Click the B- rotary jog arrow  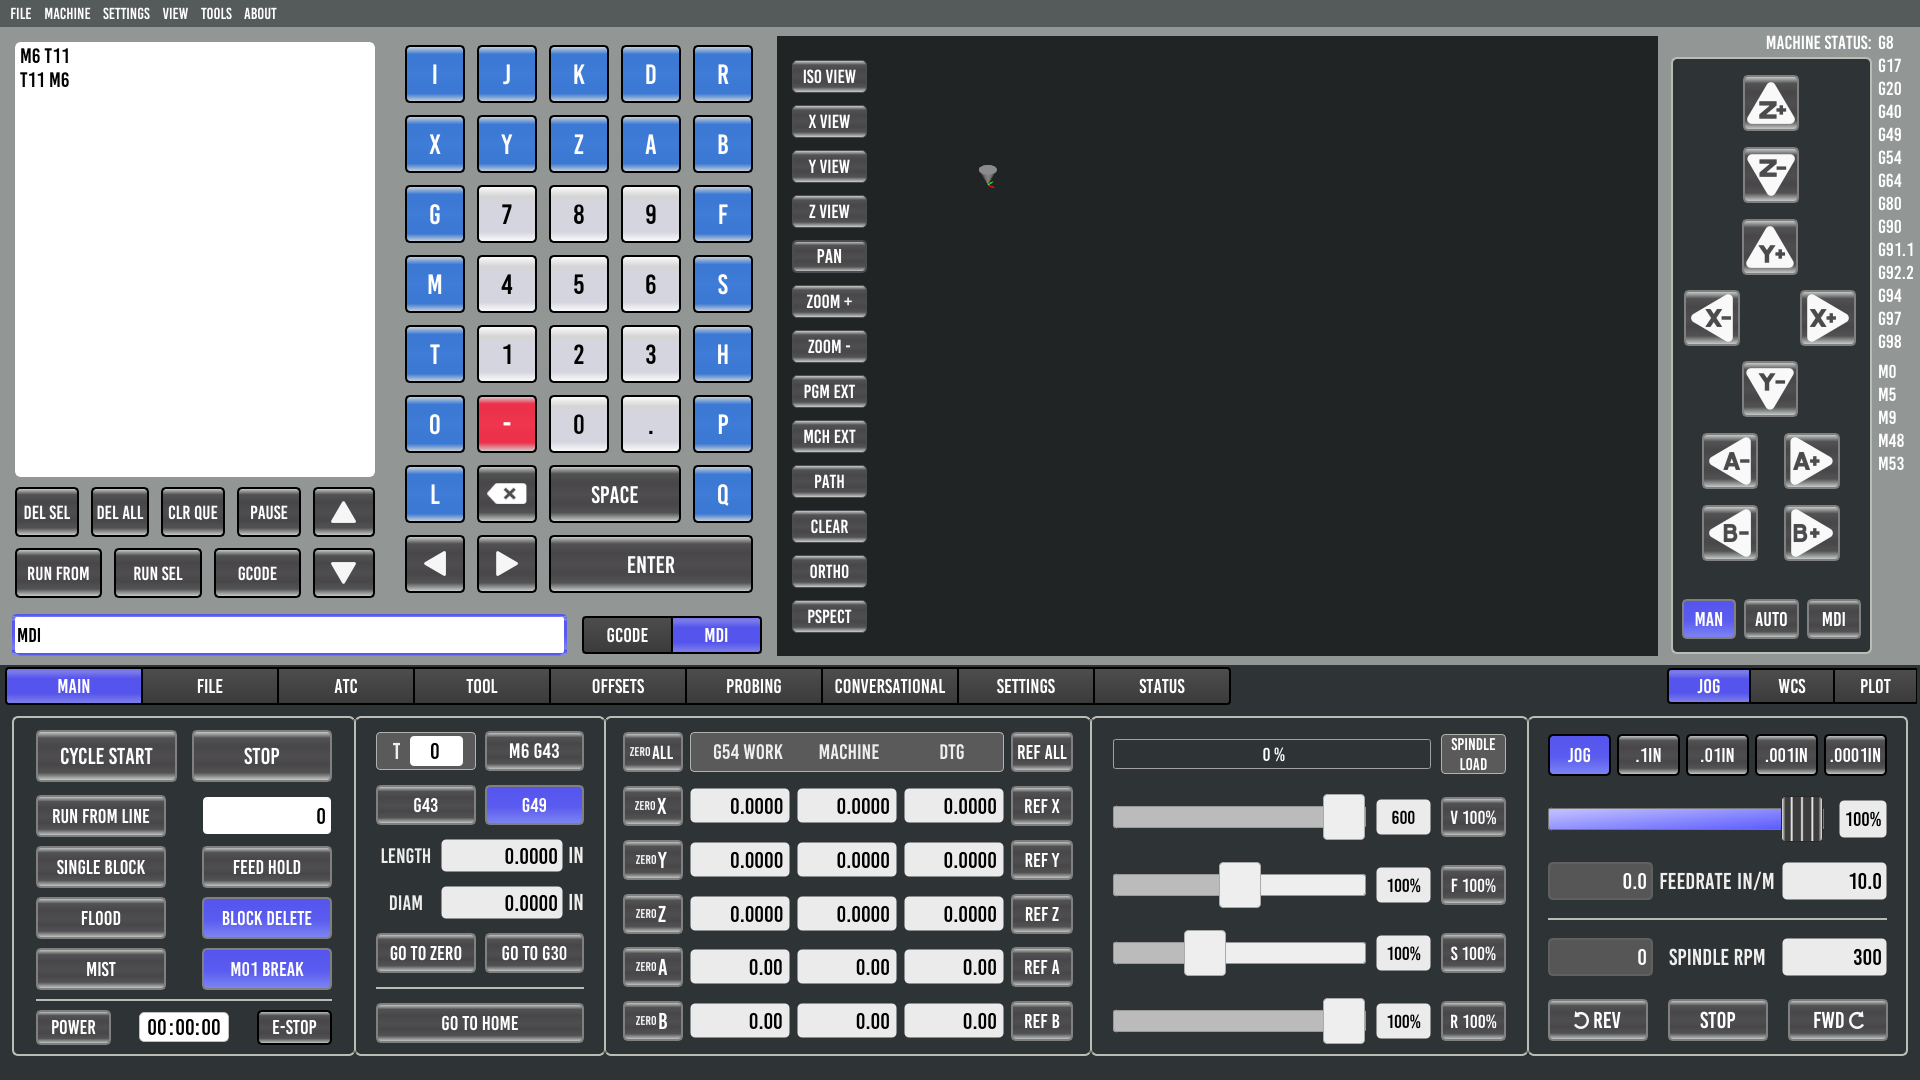click(1730, 533)
